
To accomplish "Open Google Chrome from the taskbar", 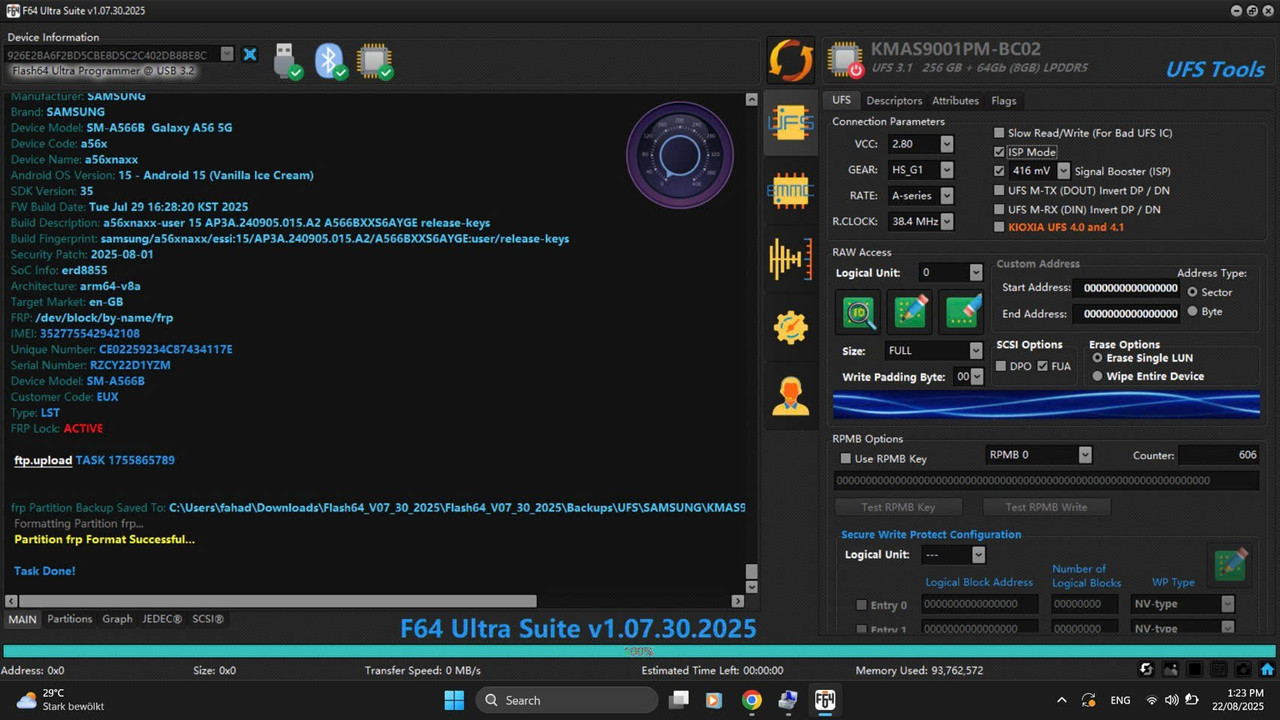I will pyautogui.click(x=751, y=700).
